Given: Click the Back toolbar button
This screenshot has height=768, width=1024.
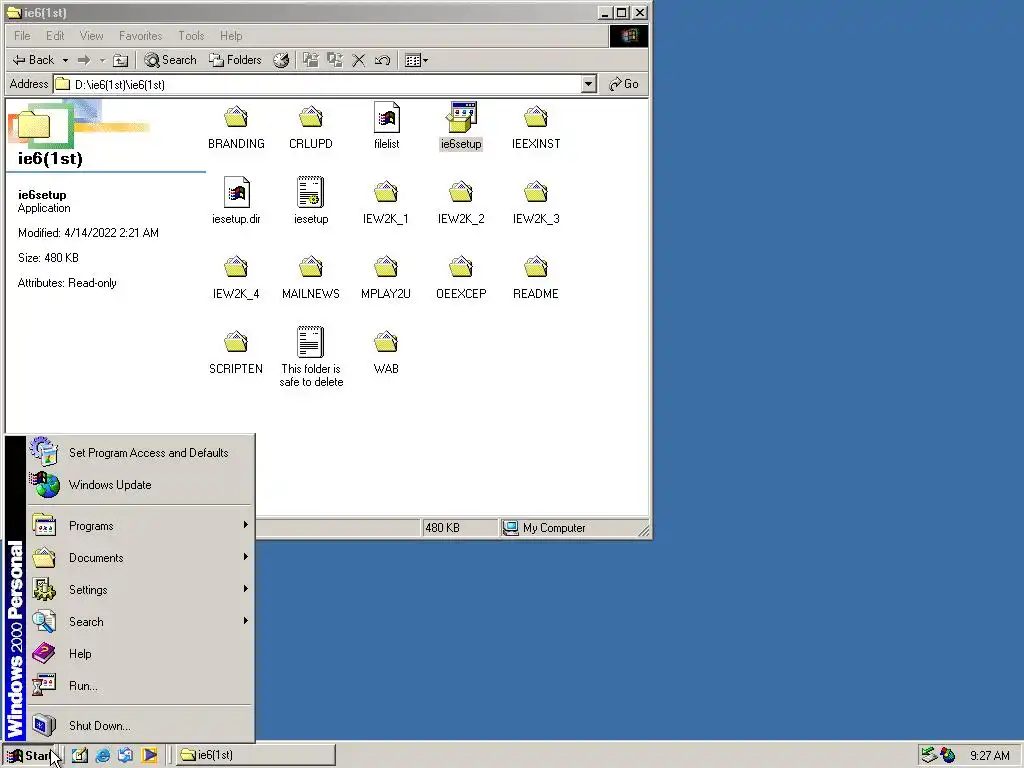Looking at the screenshot, I should pos(33,60).
